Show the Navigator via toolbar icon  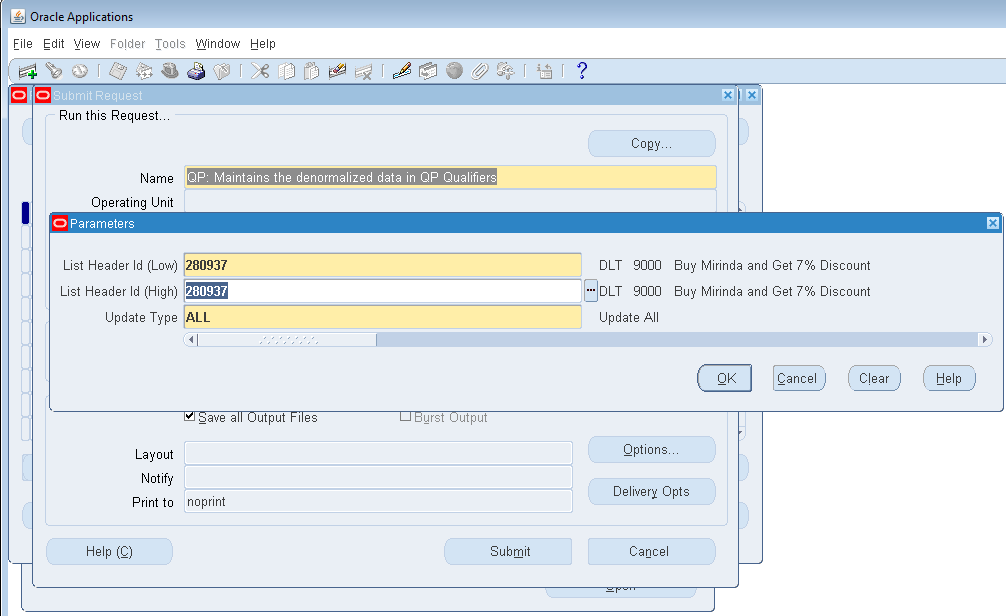(80, 71)
